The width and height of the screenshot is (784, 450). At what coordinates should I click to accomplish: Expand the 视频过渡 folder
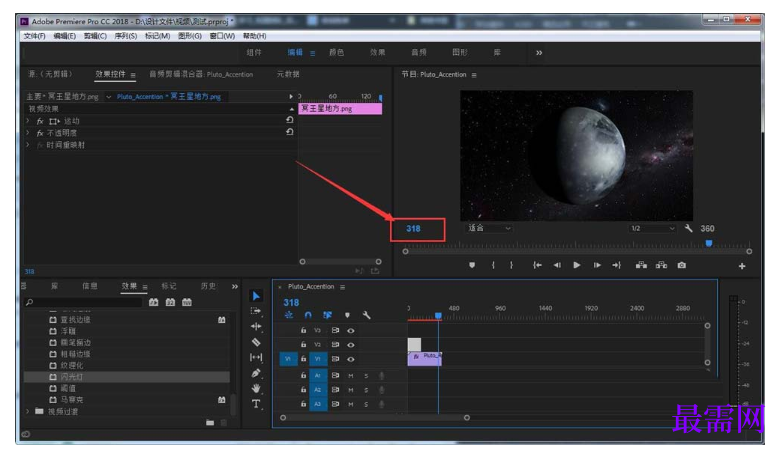(28, 411)
